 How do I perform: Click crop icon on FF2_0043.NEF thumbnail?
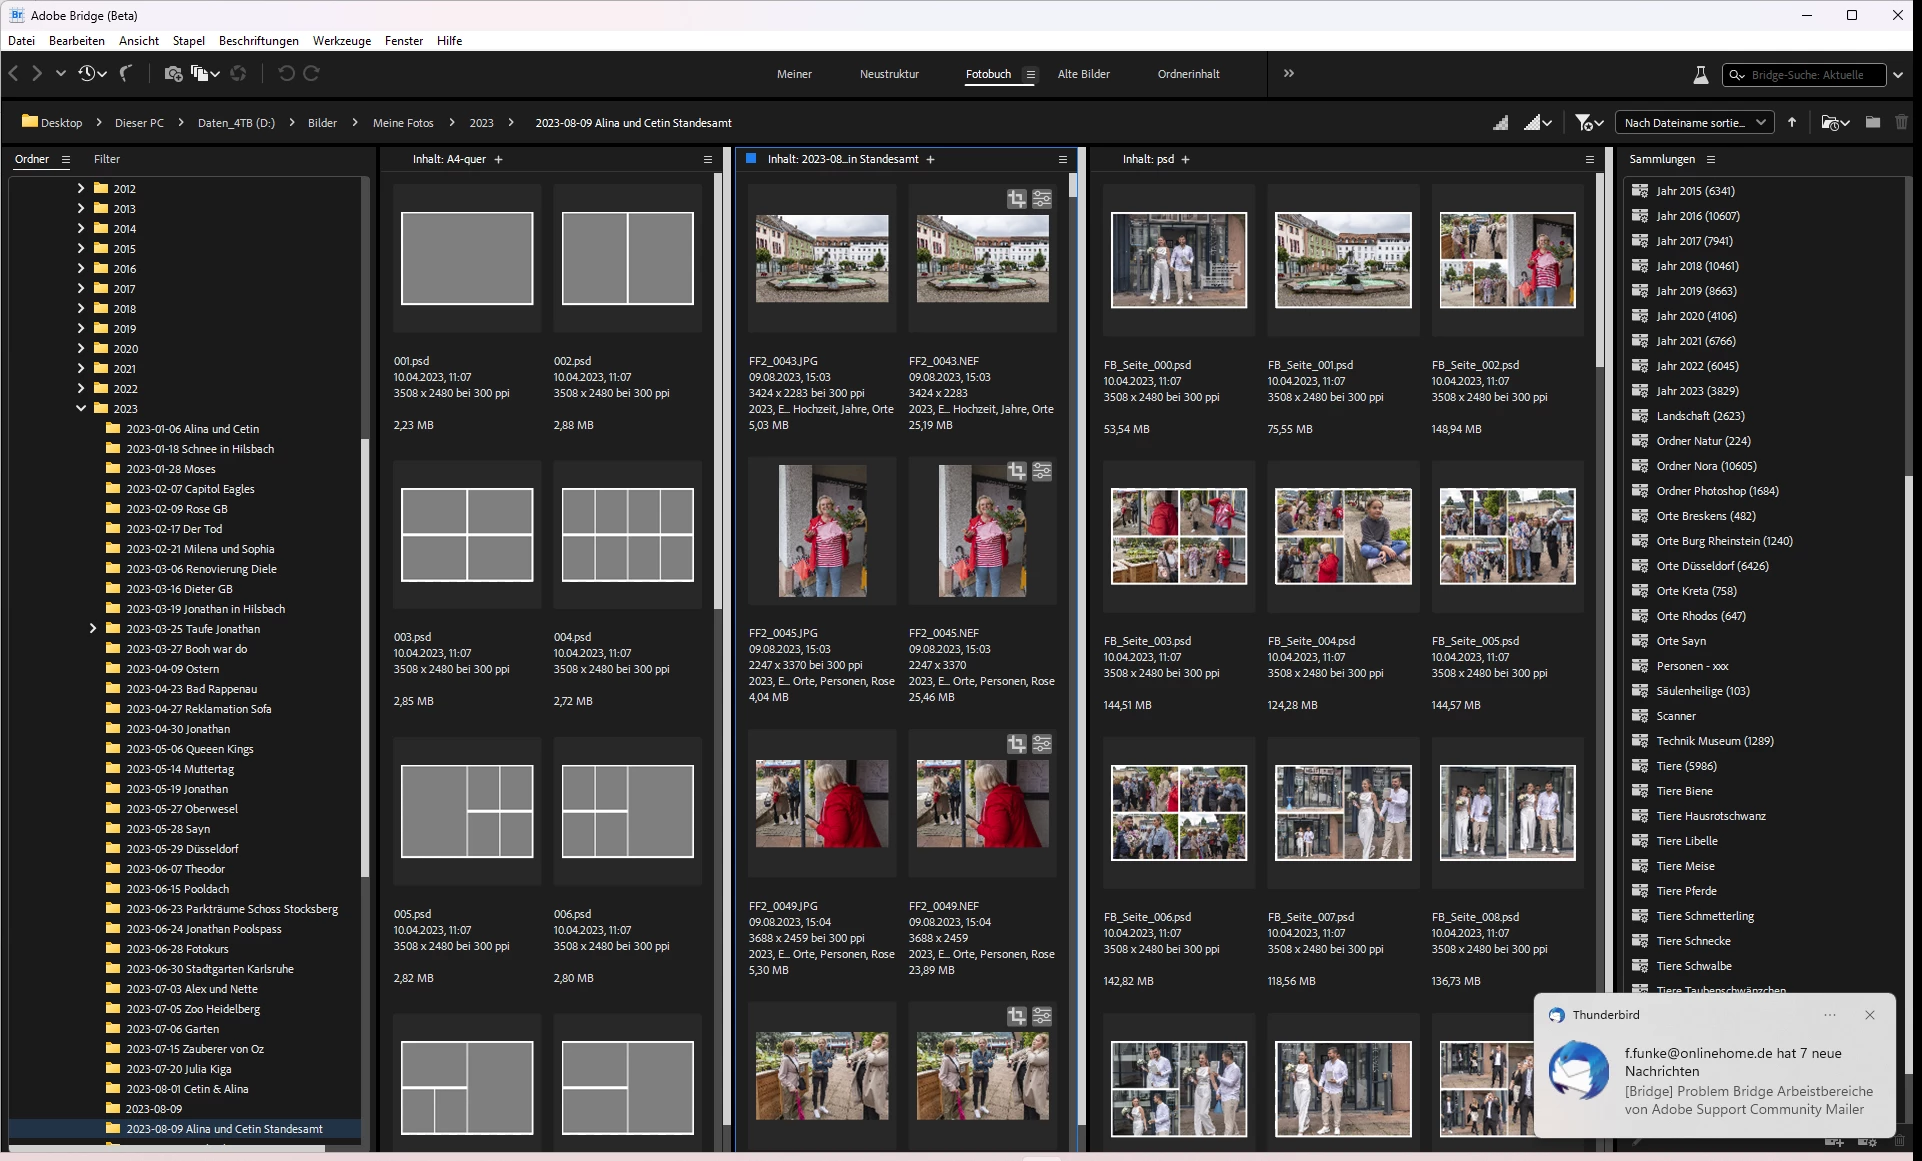tap(1016, 199)
